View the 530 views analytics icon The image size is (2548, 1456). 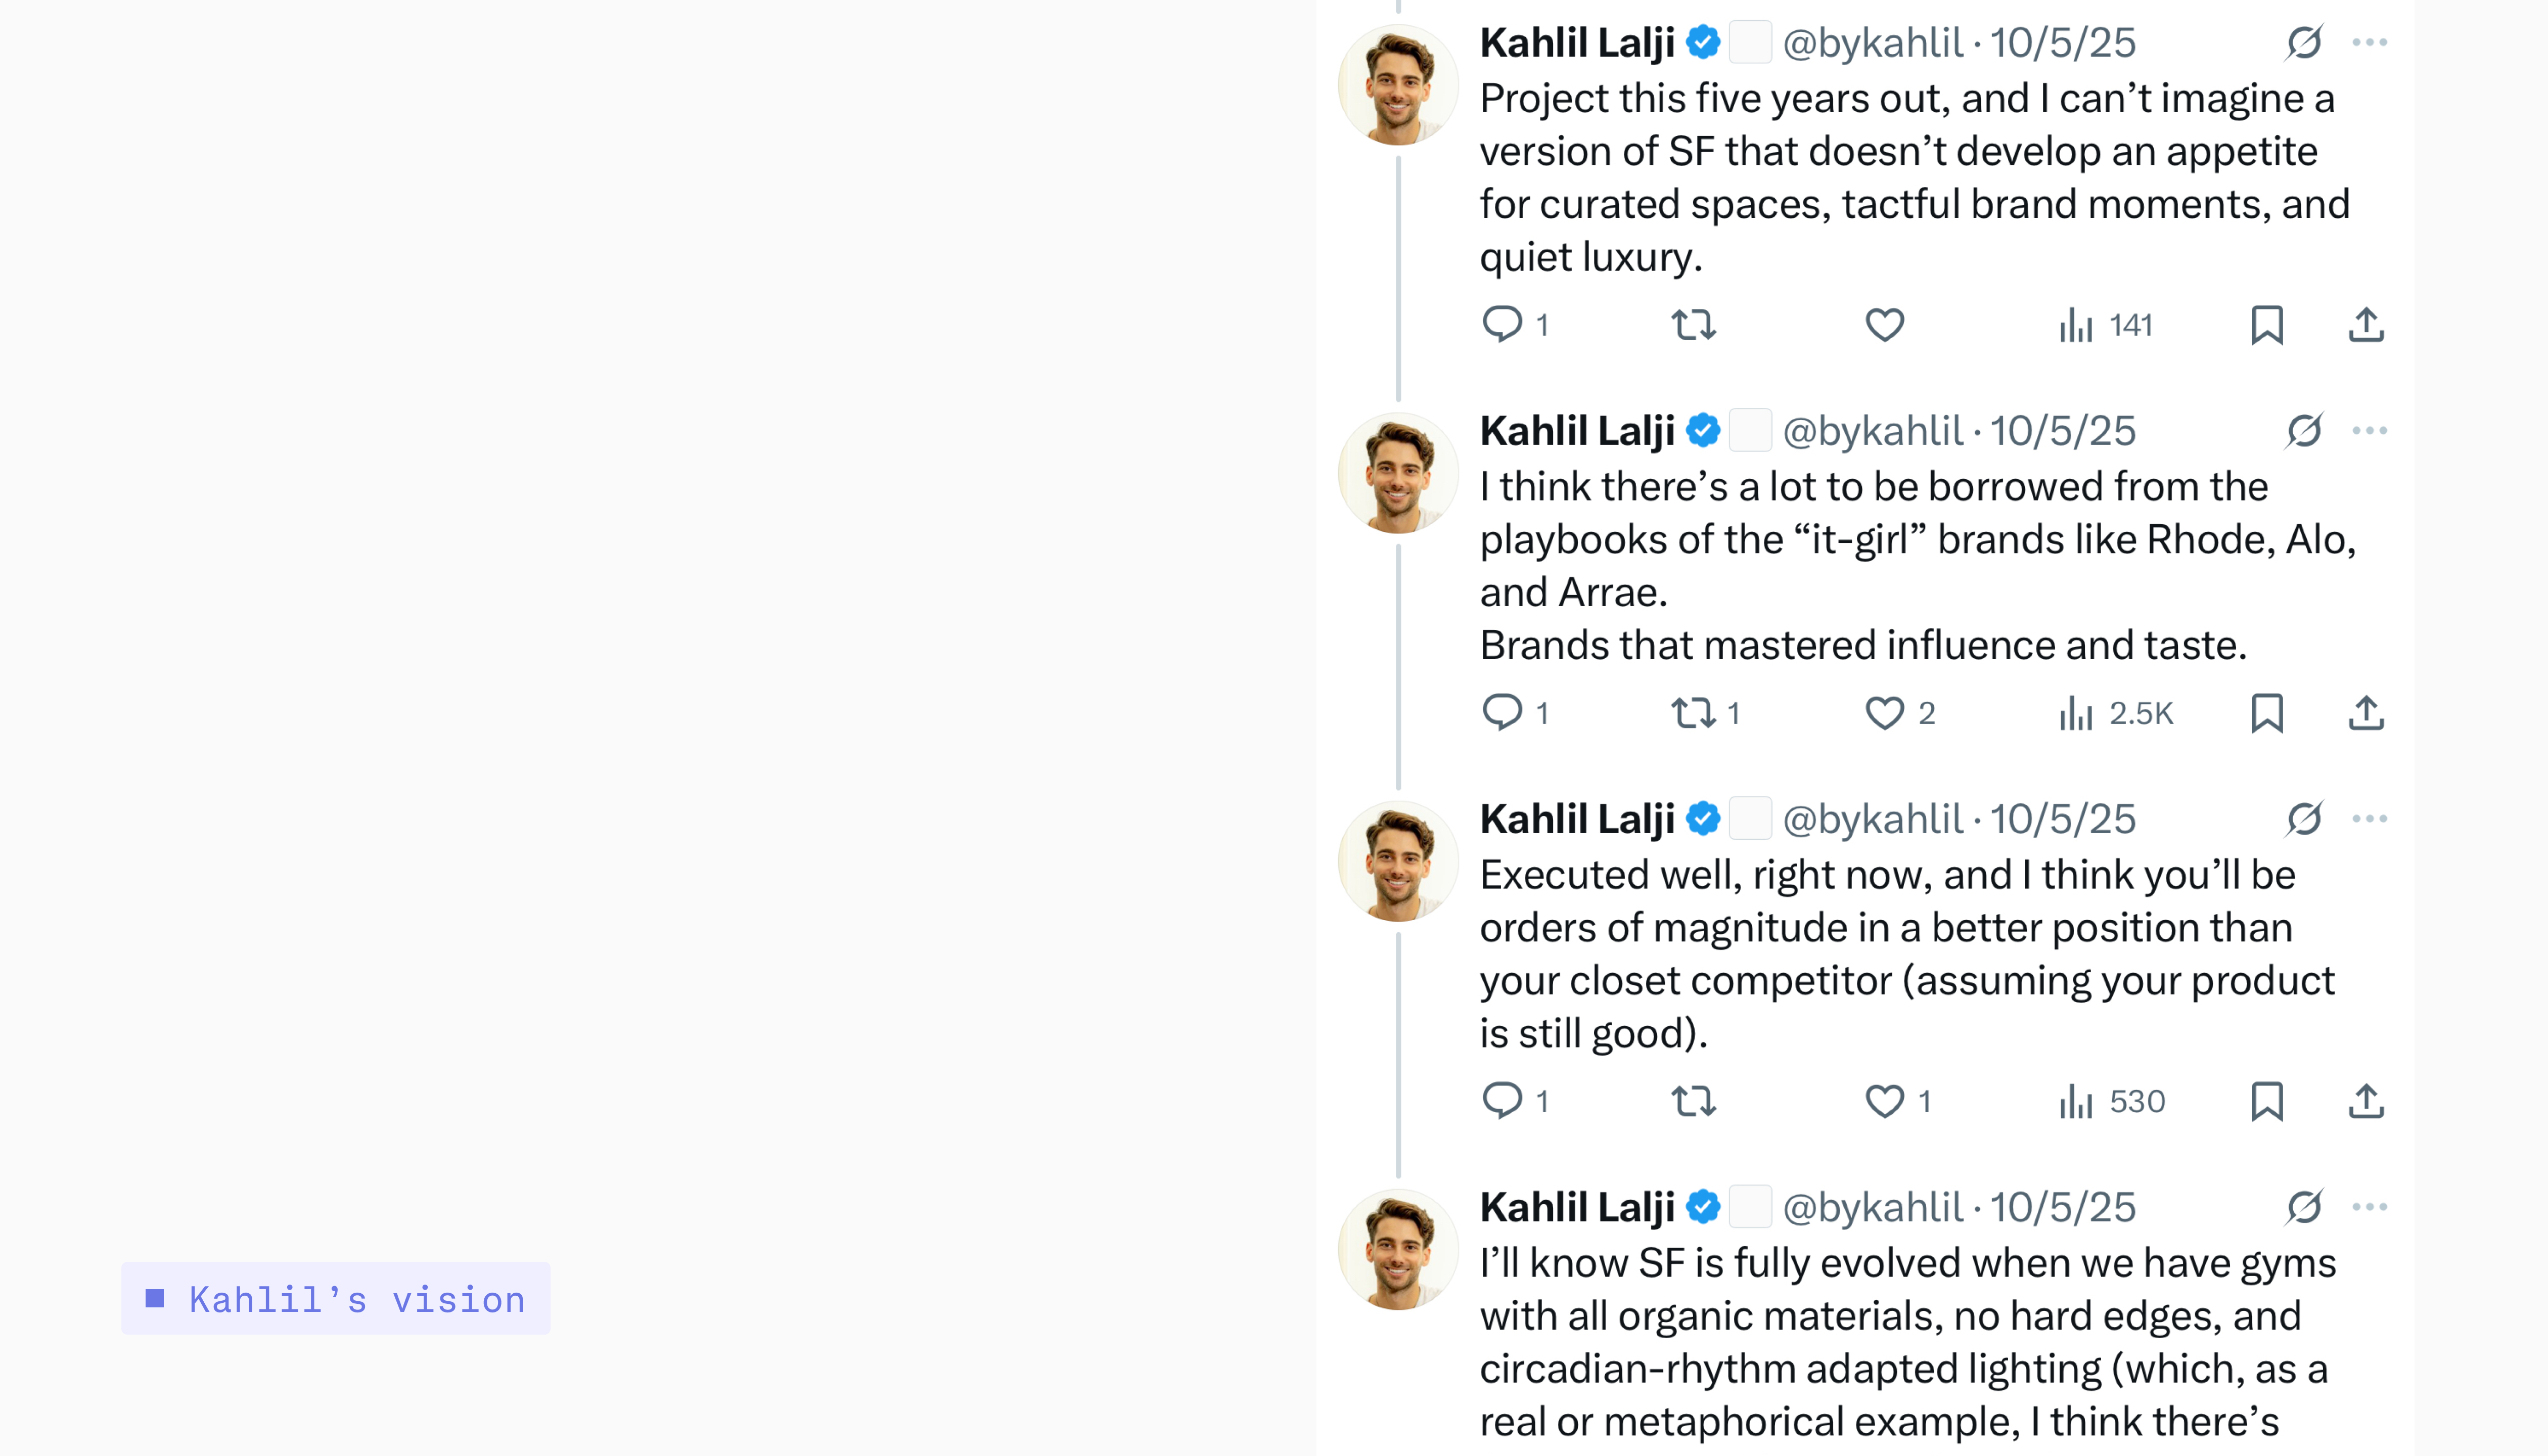(2076, 1101)
